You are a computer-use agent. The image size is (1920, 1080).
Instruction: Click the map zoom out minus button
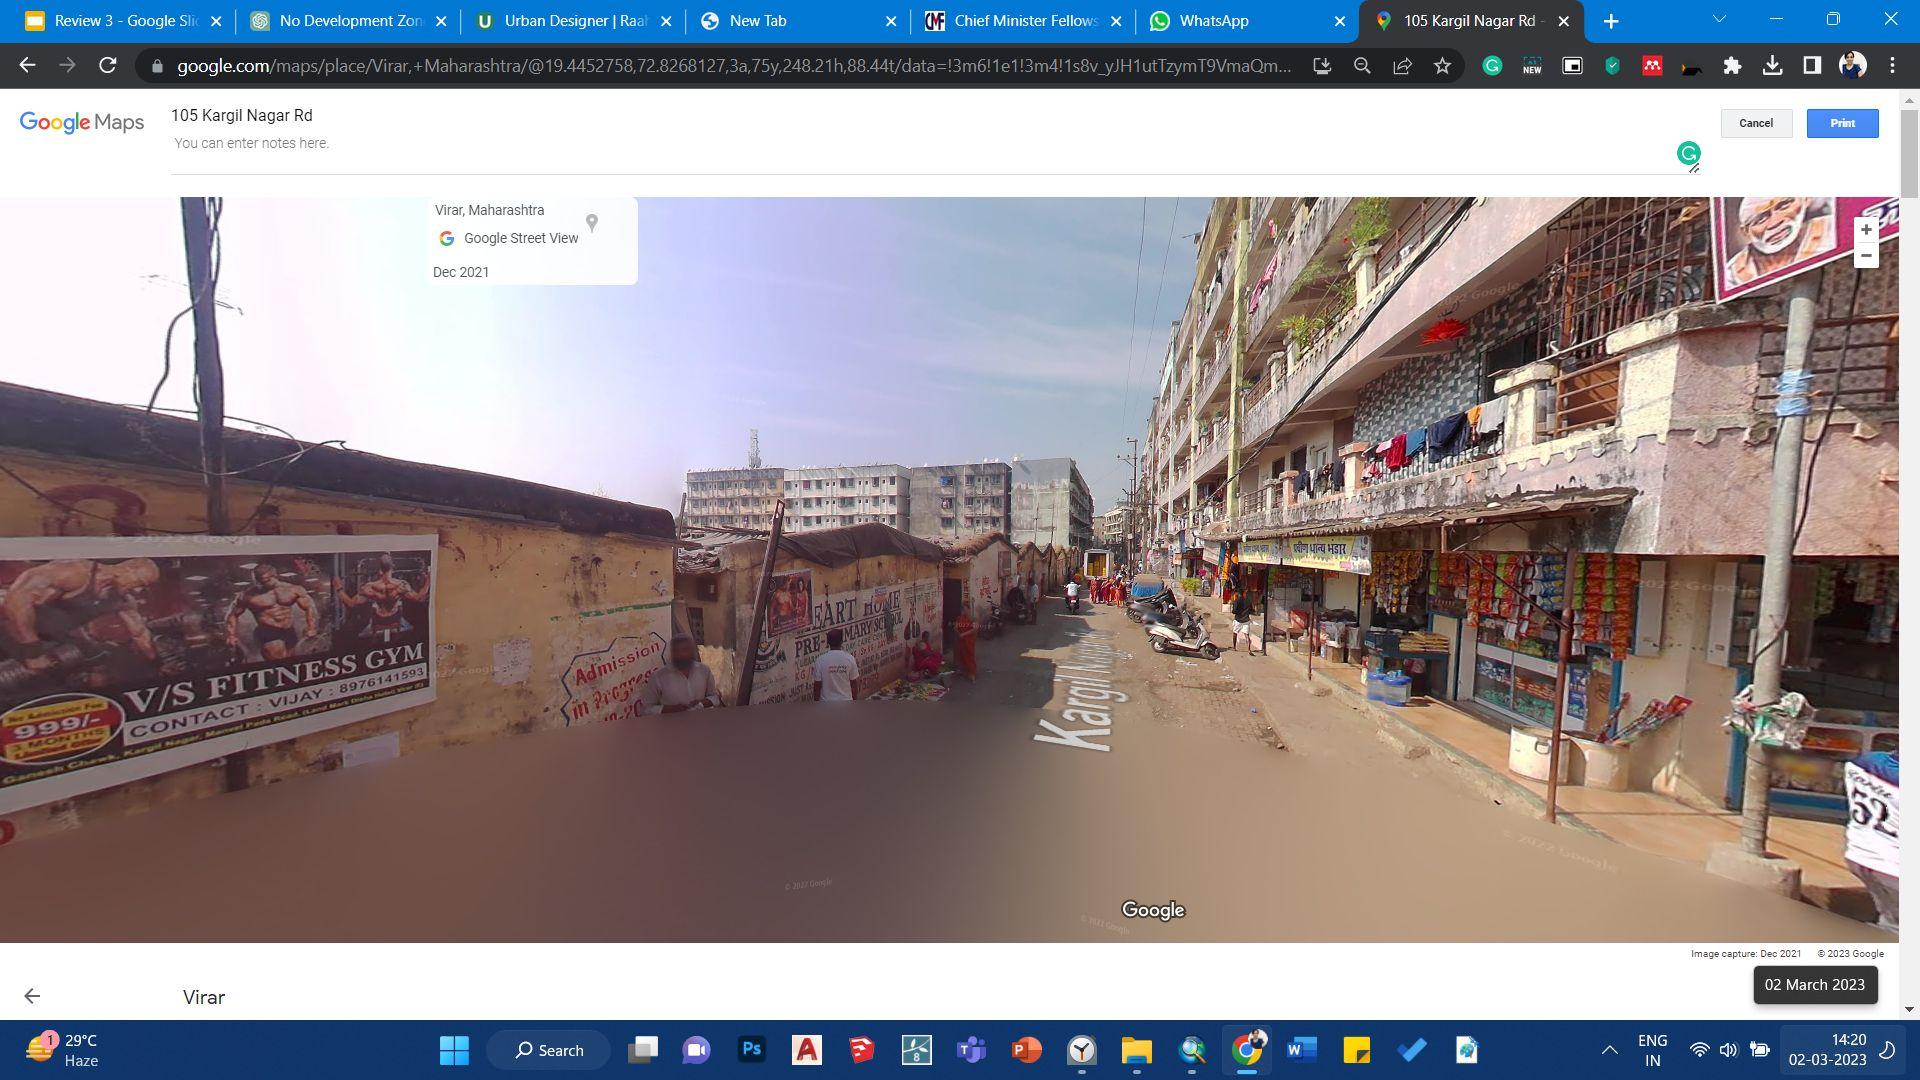1865,256
